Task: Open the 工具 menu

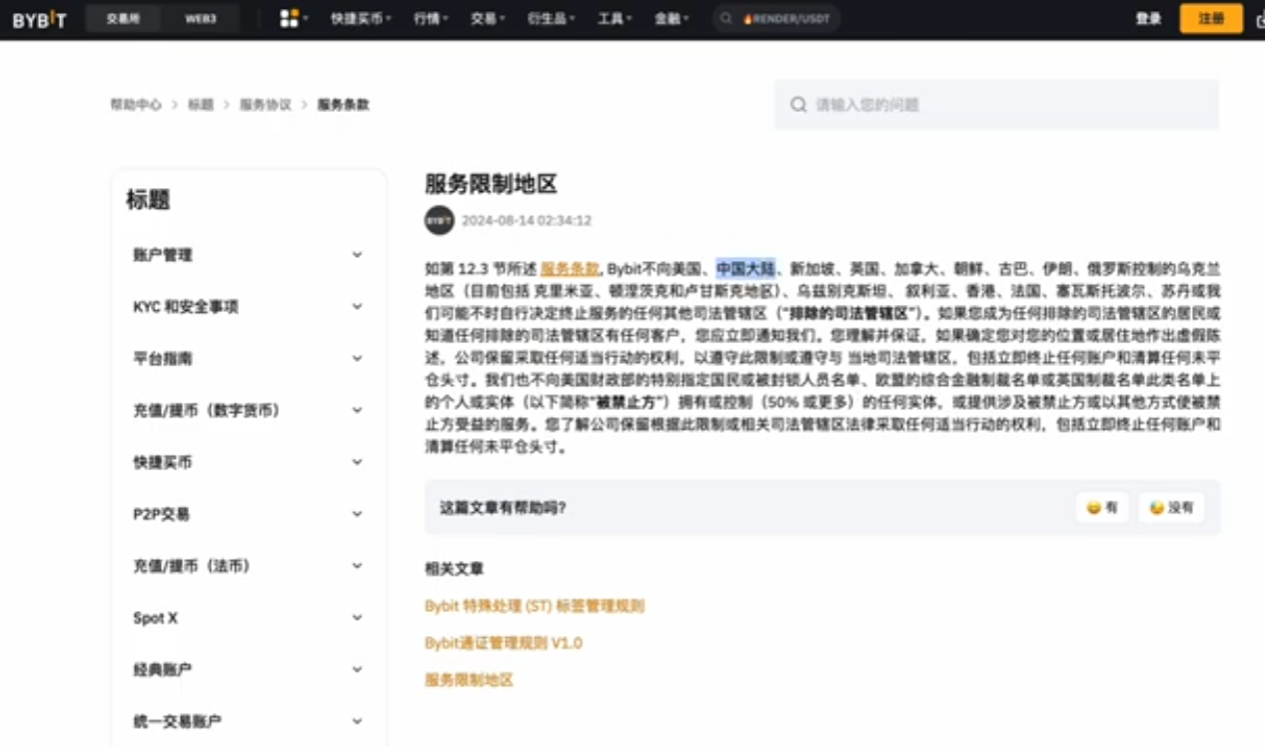Action: [614, 19]
